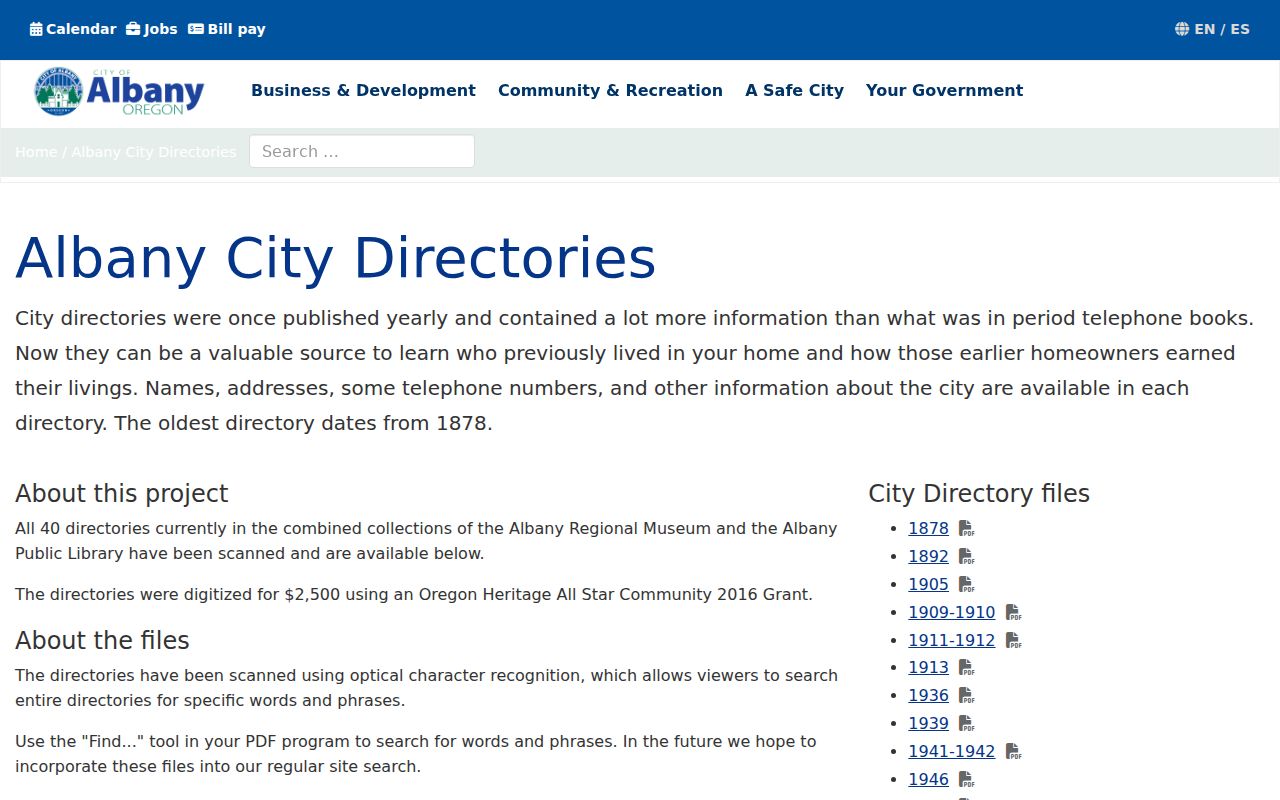Open the 1892 city directory
Image resolution: width=1280 pixels, height=800 pixels.
[x=928, y=556]
